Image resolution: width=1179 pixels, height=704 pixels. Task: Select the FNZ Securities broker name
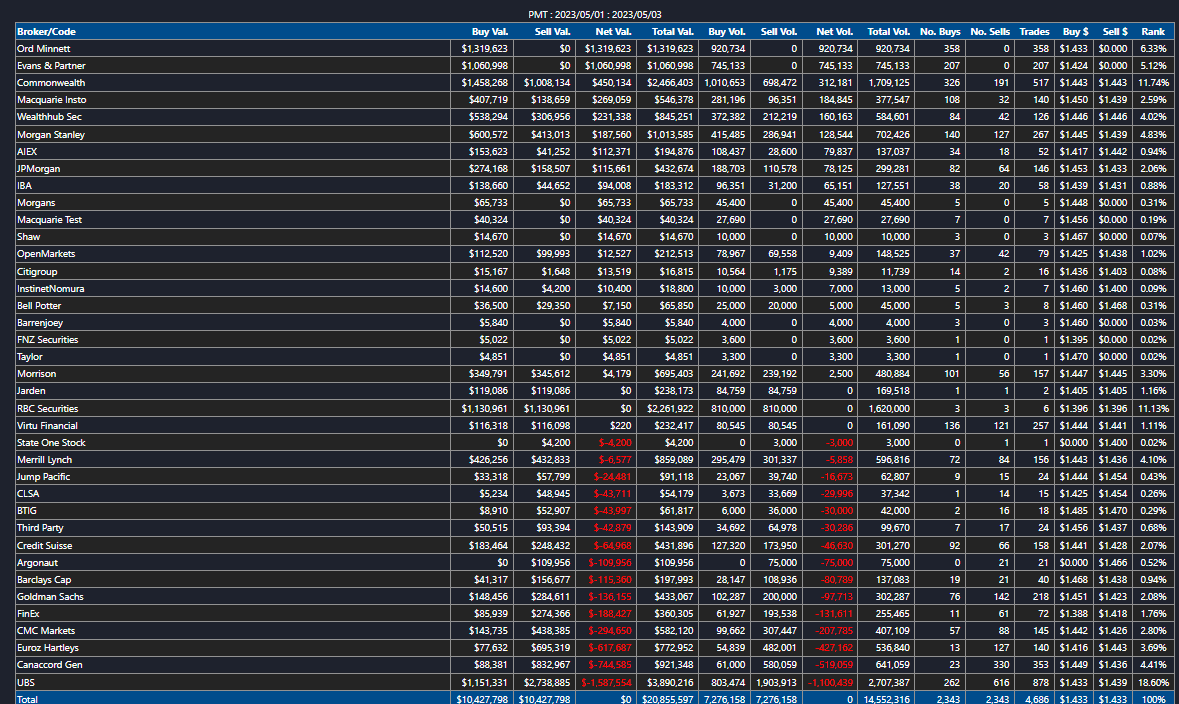click(47, 339)
